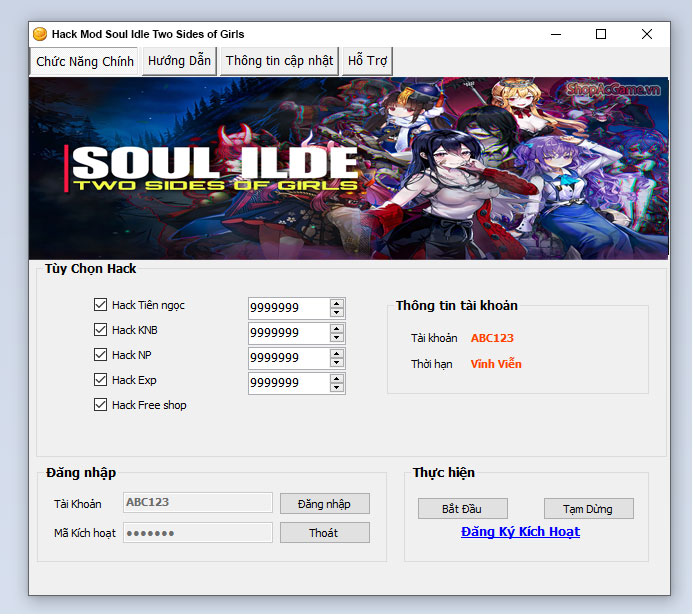This screenshot has width=693, height=616.
Task: Increase Hack NP value with up arrow
Action: pos(337,354)
